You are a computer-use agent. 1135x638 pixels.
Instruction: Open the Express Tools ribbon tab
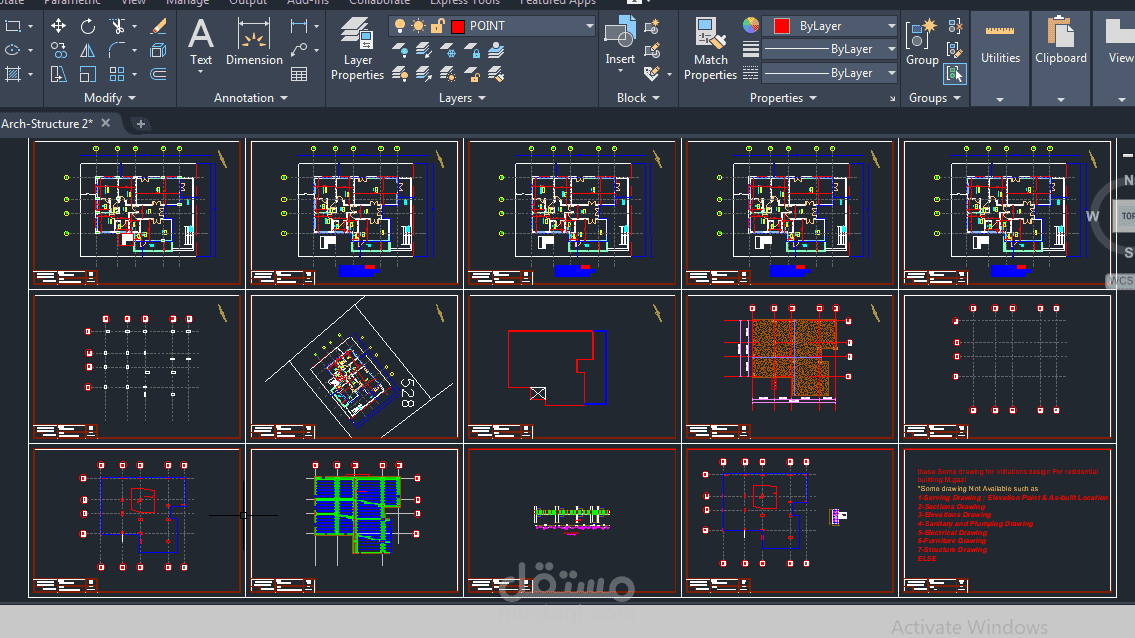click(465, 2)
